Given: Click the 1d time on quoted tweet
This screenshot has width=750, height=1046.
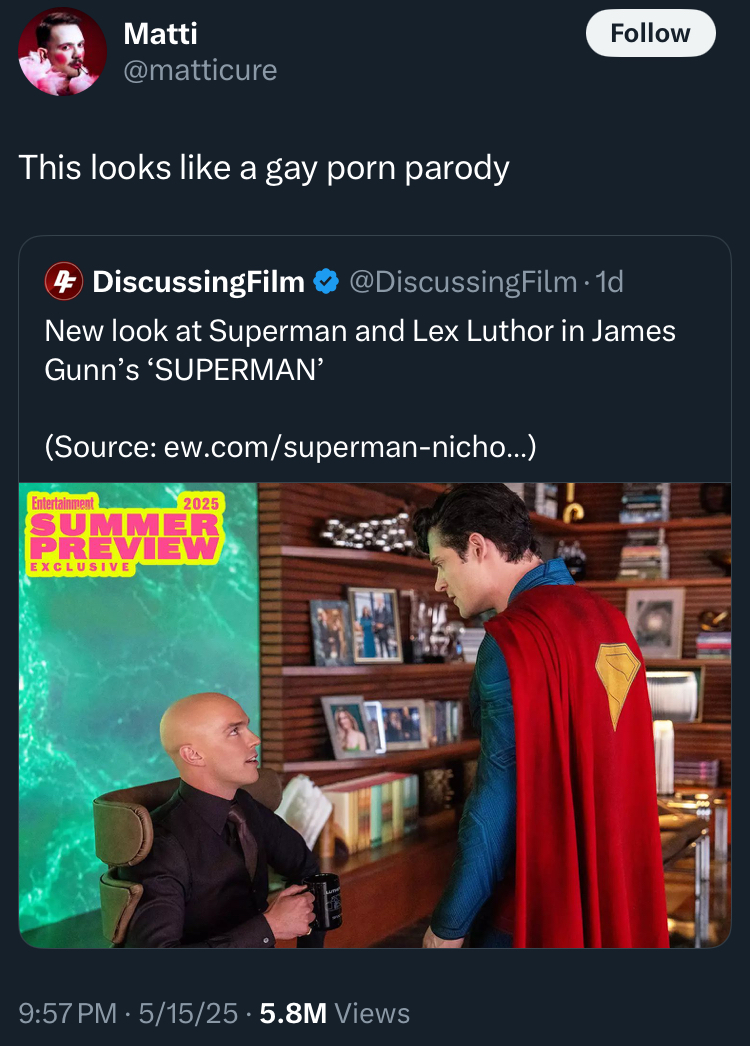Looking at the screenshot, I should coord(609,282).
